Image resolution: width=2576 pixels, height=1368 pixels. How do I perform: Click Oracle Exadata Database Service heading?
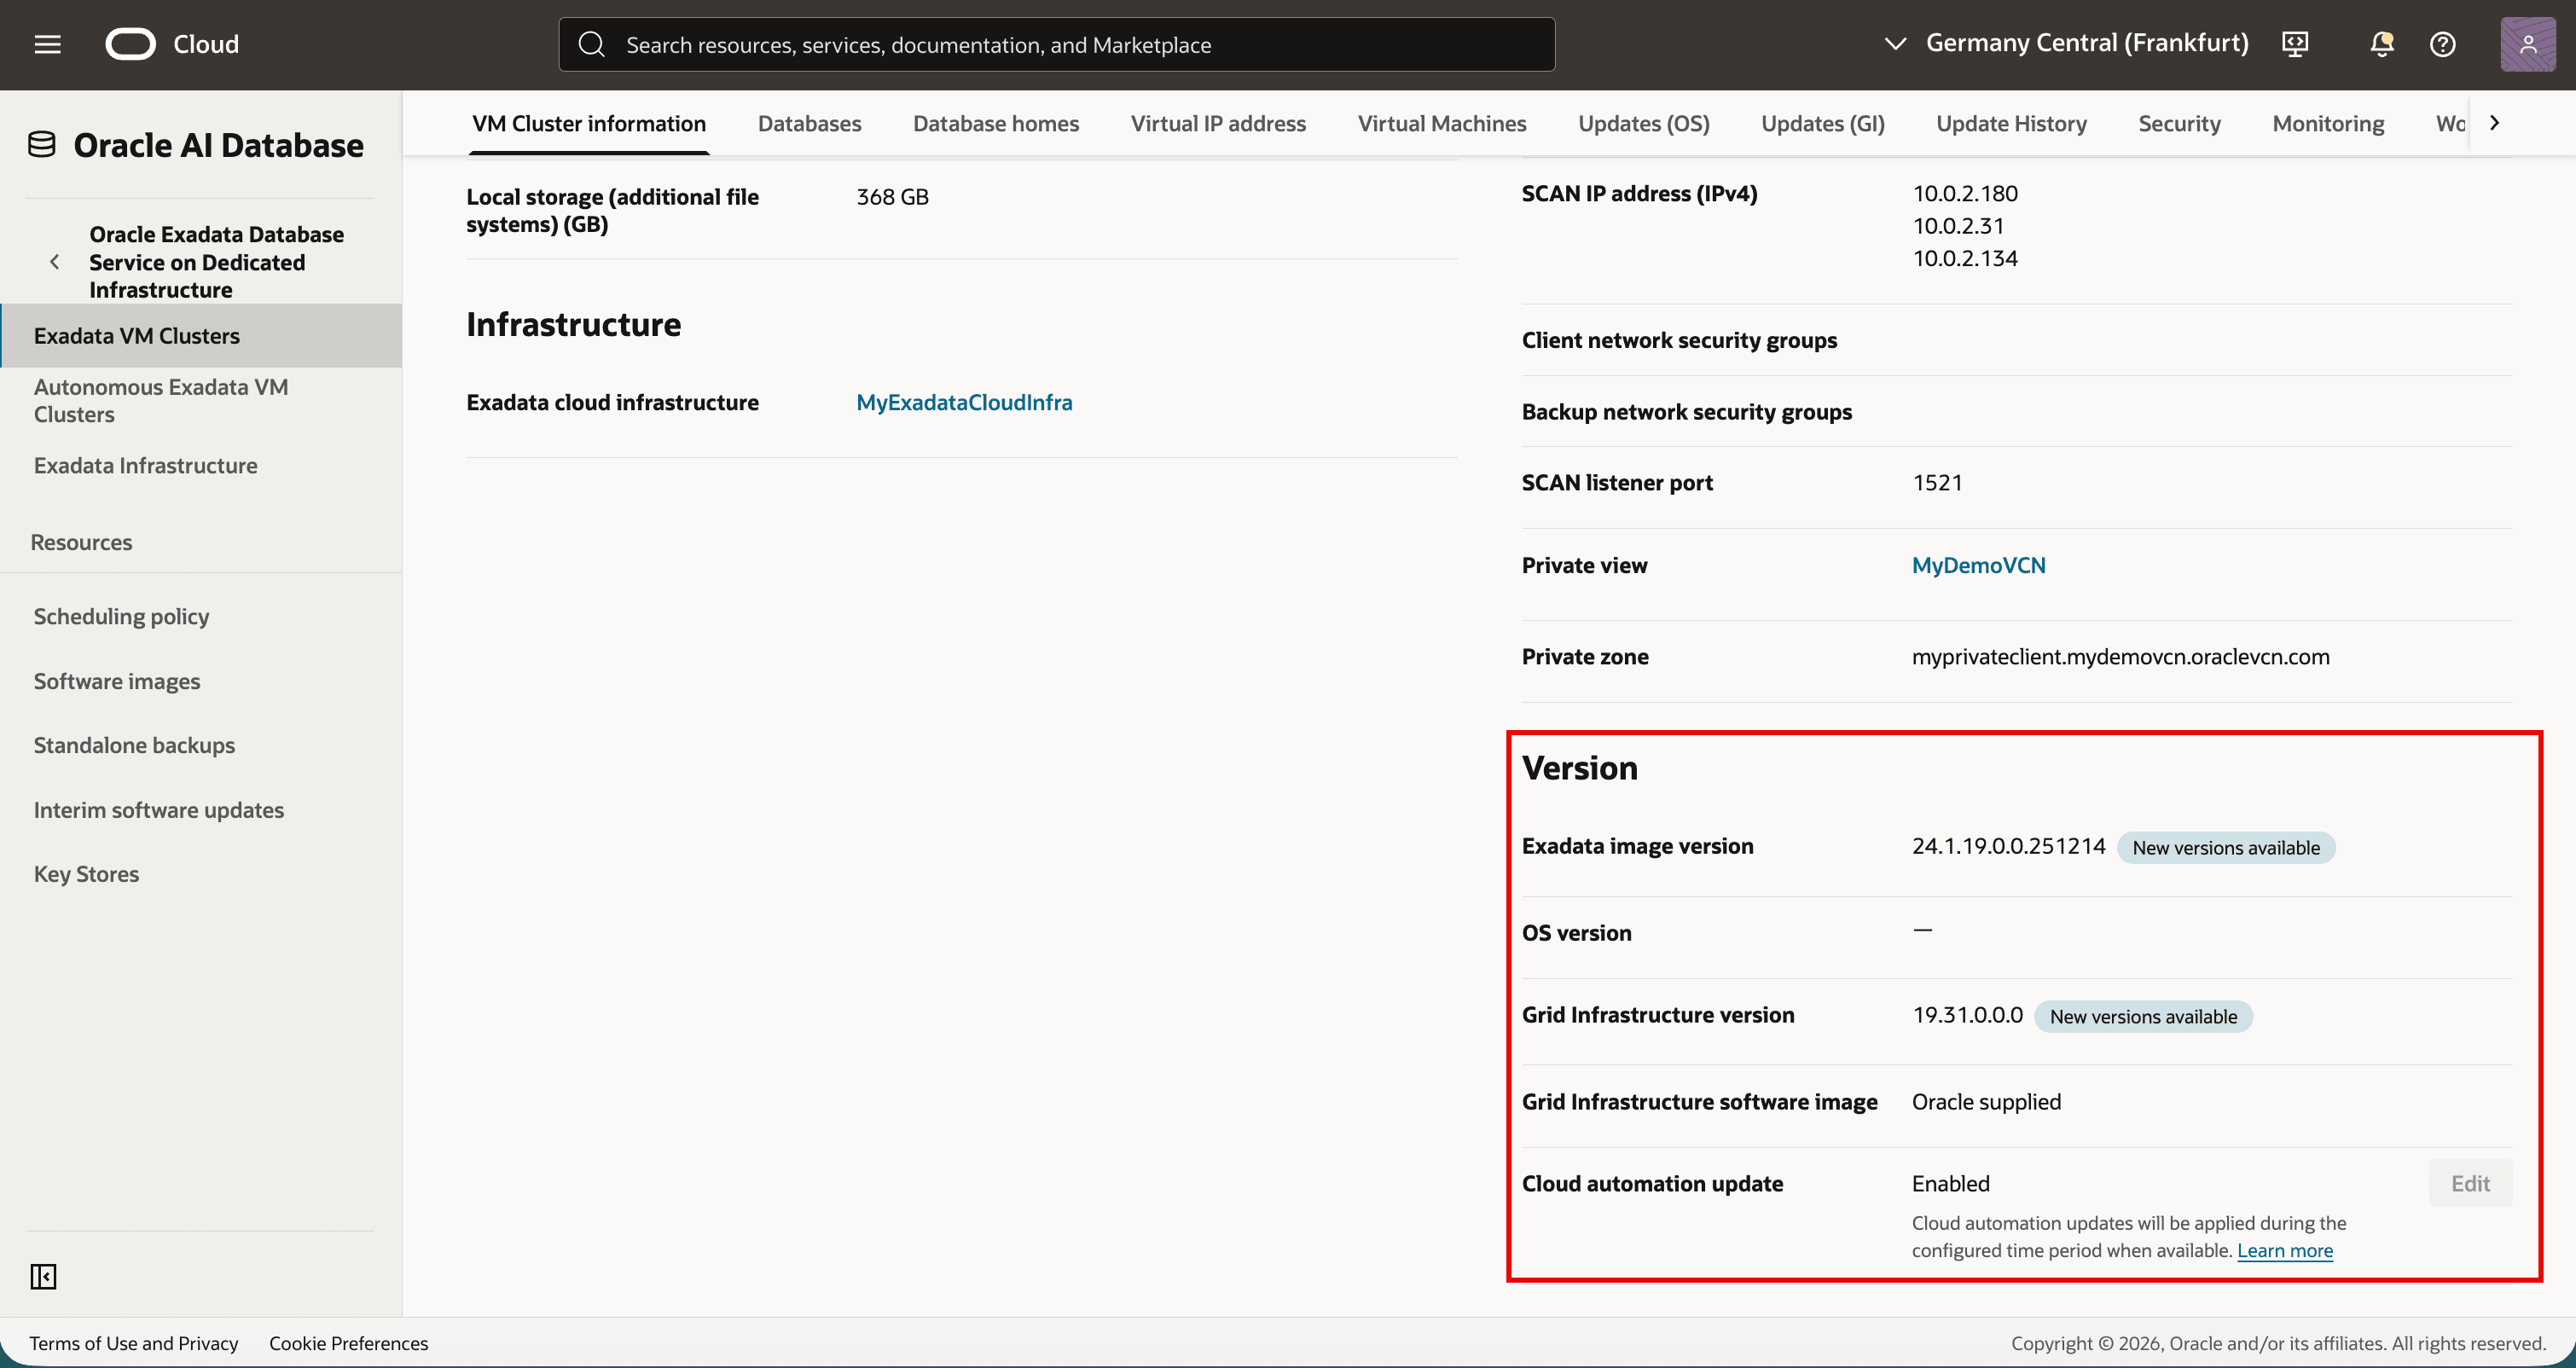(x=217, y=262)
